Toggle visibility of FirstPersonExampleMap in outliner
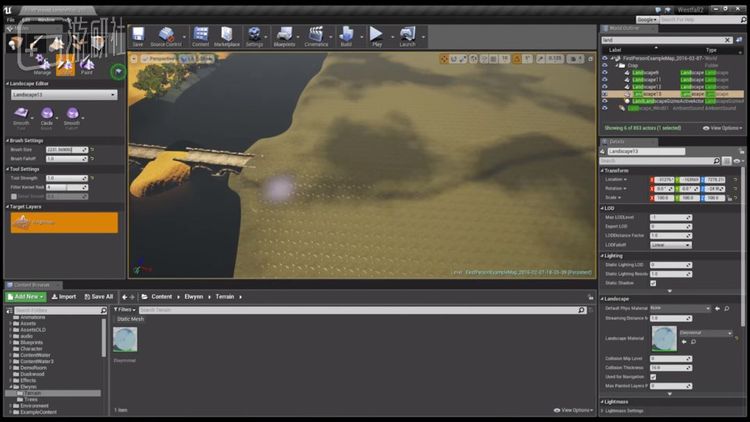The width and height of the screenshot is (750, 422). pos(604,59)
